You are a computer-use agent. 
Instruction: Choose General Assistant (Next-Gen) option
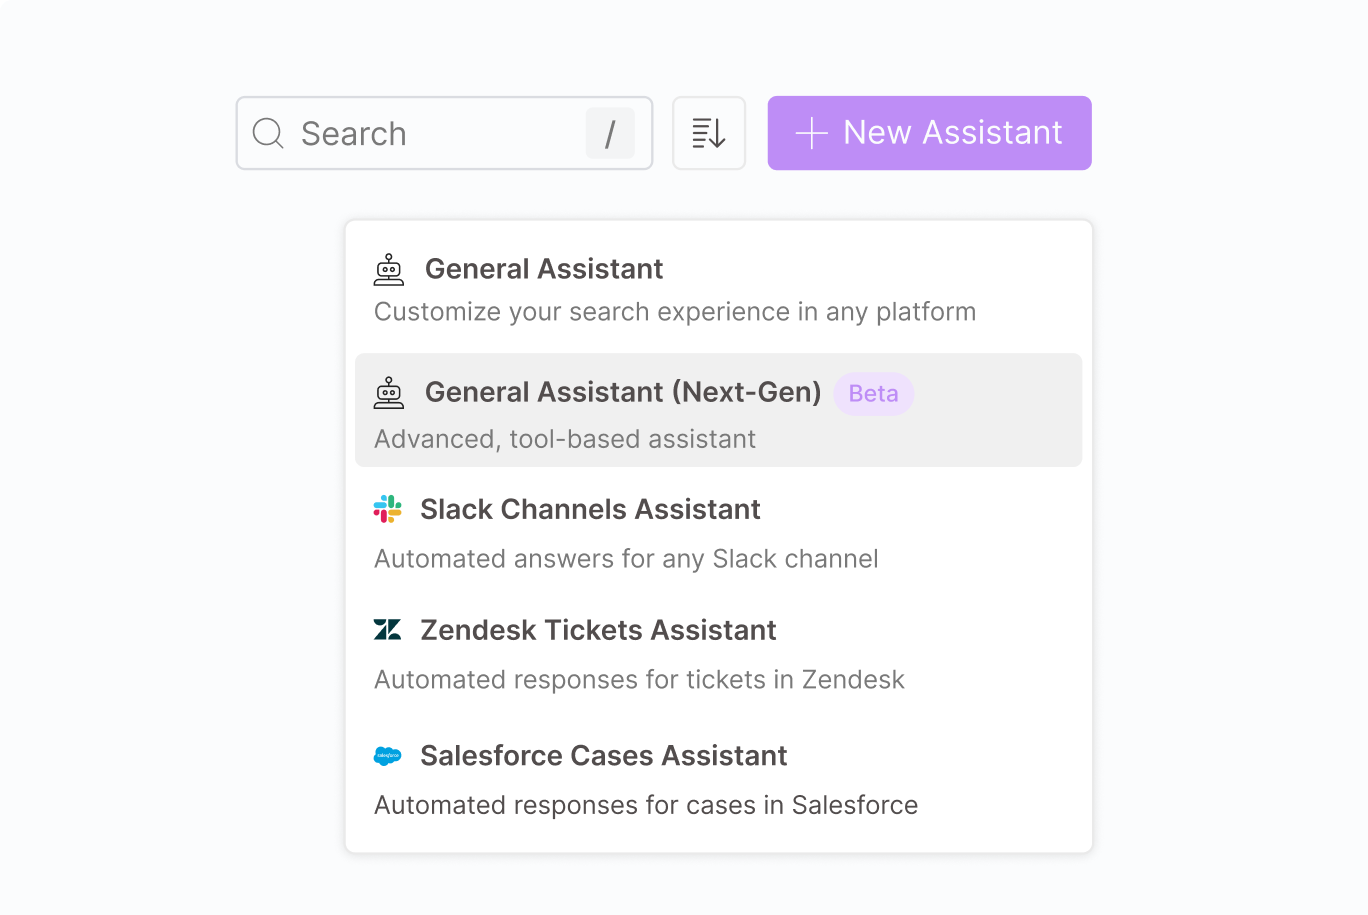click(x=622, y=392)
